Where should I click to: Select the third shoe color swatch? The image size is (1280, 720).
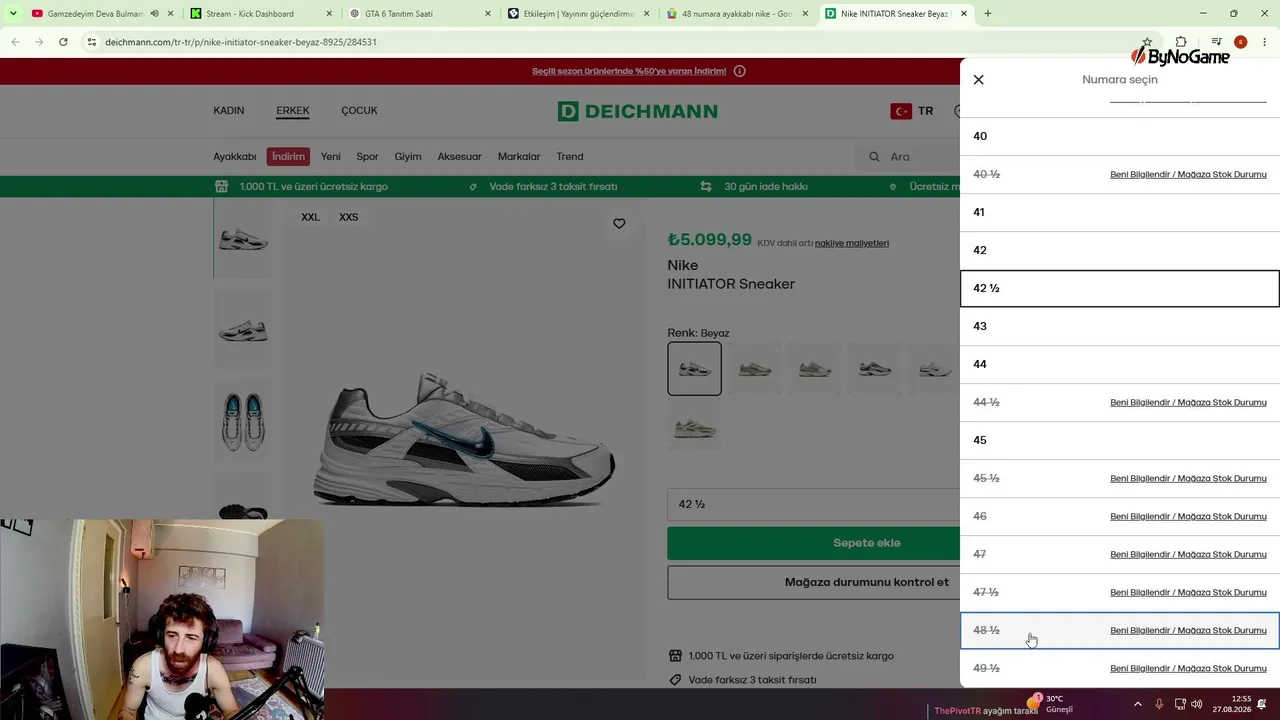pos(815,369)
